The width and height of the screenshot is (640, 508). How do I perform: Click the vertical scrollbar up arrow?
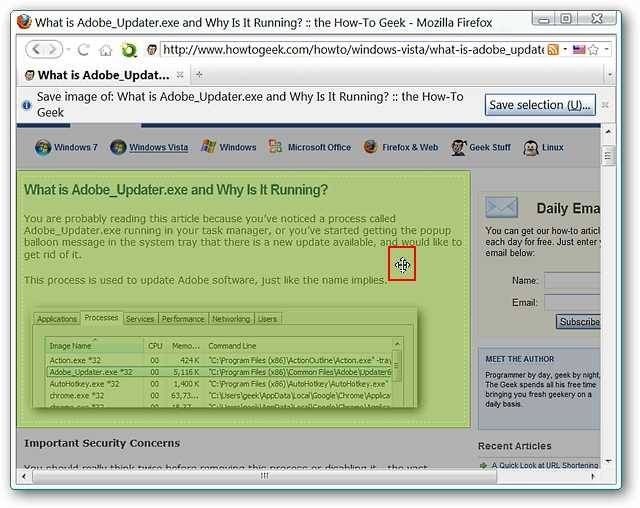608,132
